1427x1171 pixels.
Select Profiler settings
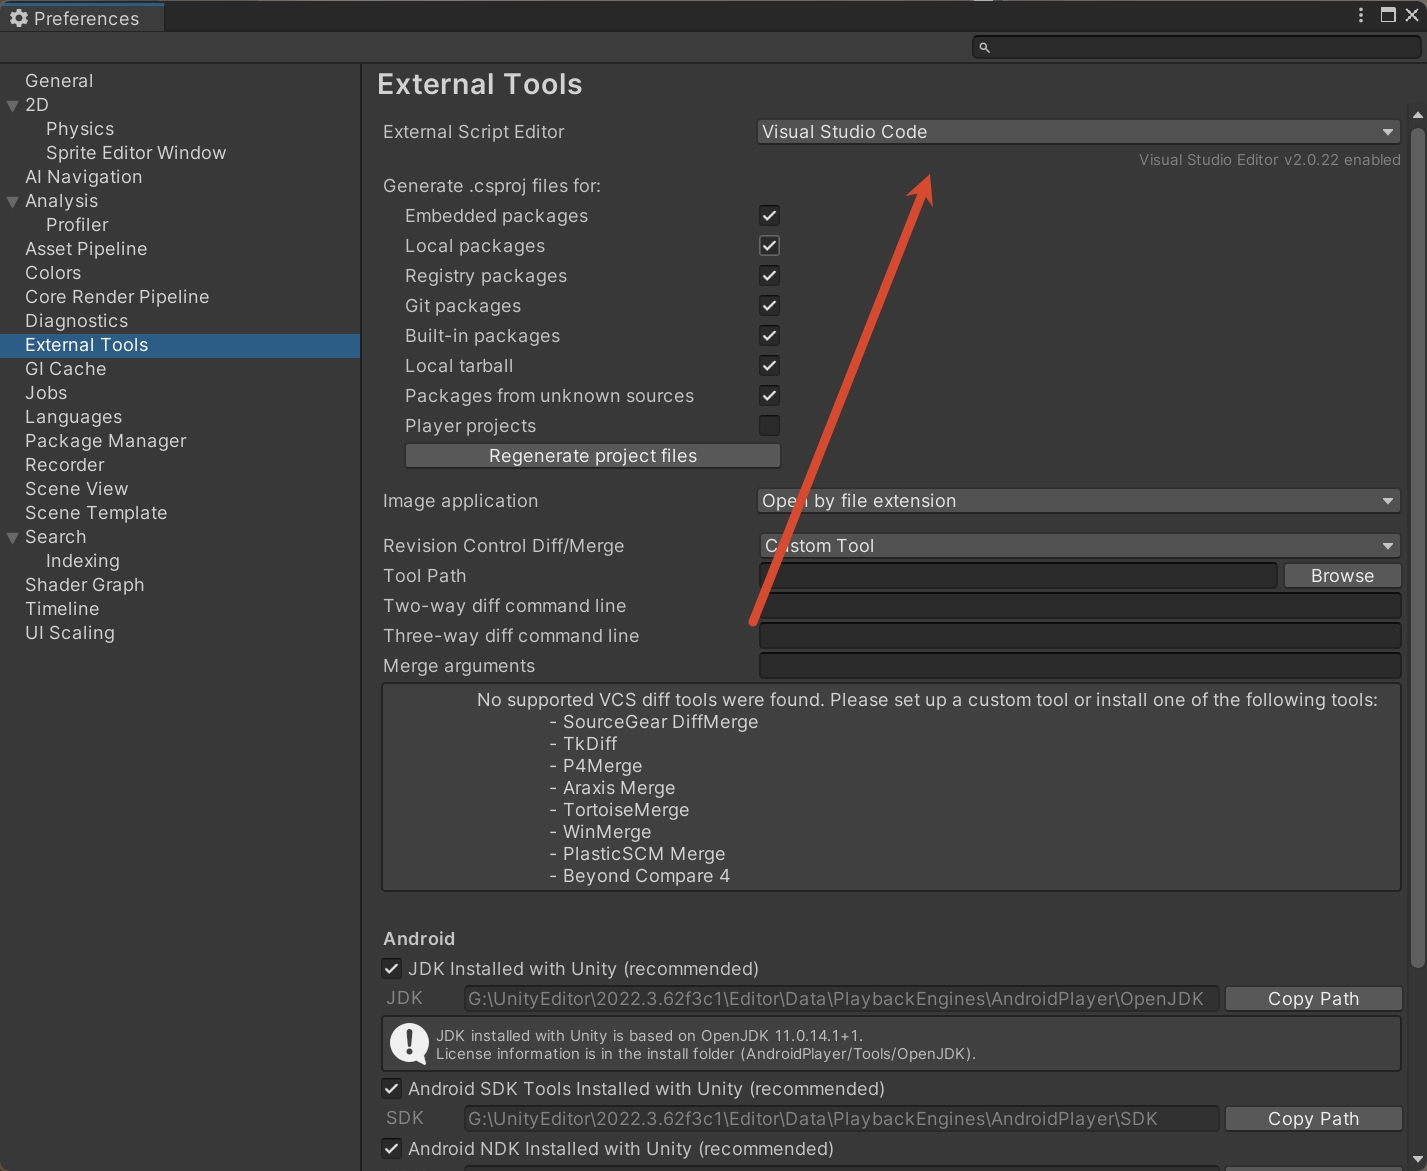(77, 225)
